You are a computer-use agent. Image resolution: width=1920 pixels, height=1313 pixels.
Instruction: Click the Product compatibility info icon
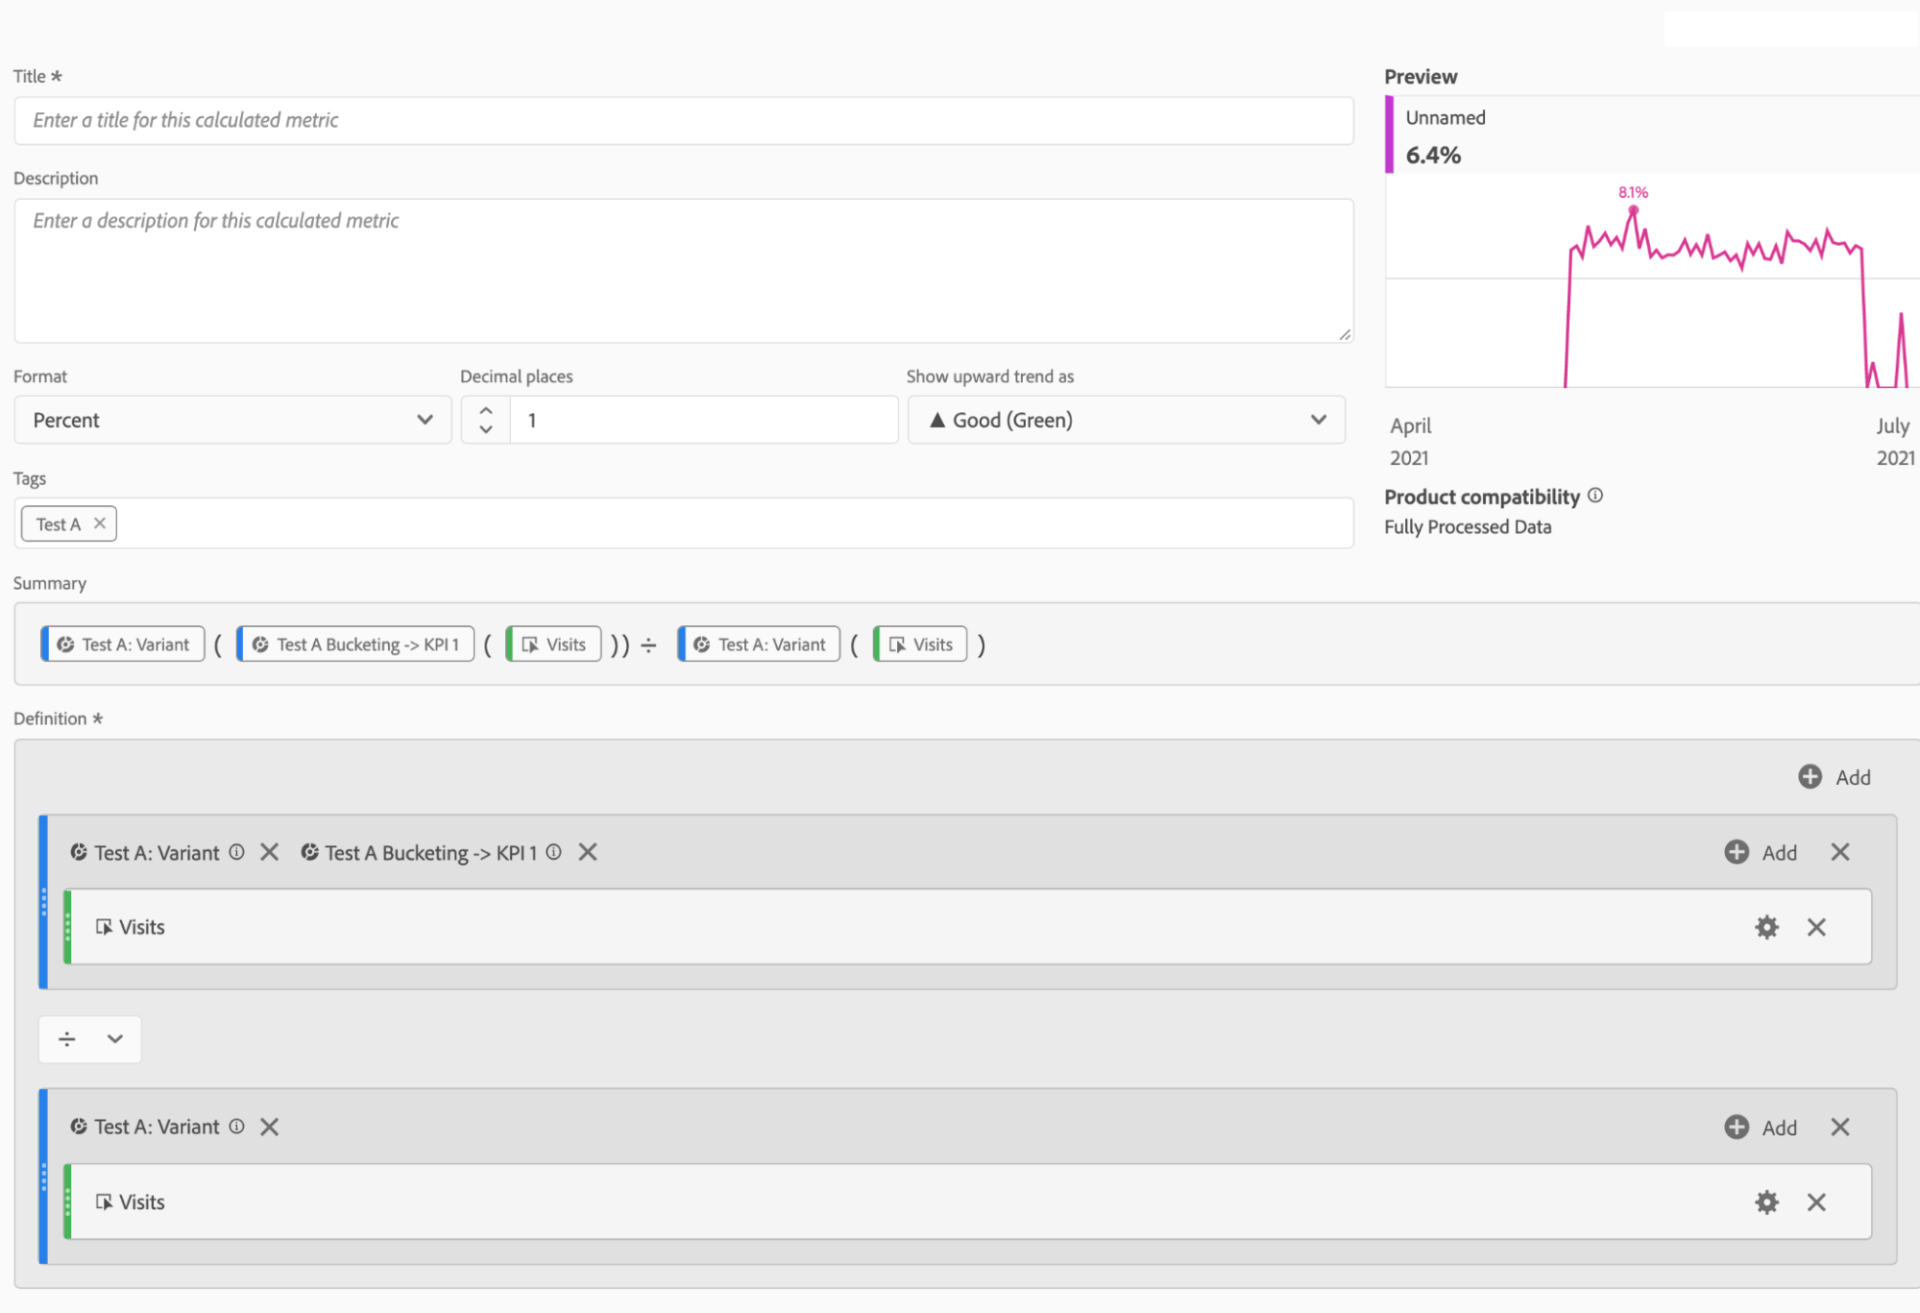[x=1596, y=494]
